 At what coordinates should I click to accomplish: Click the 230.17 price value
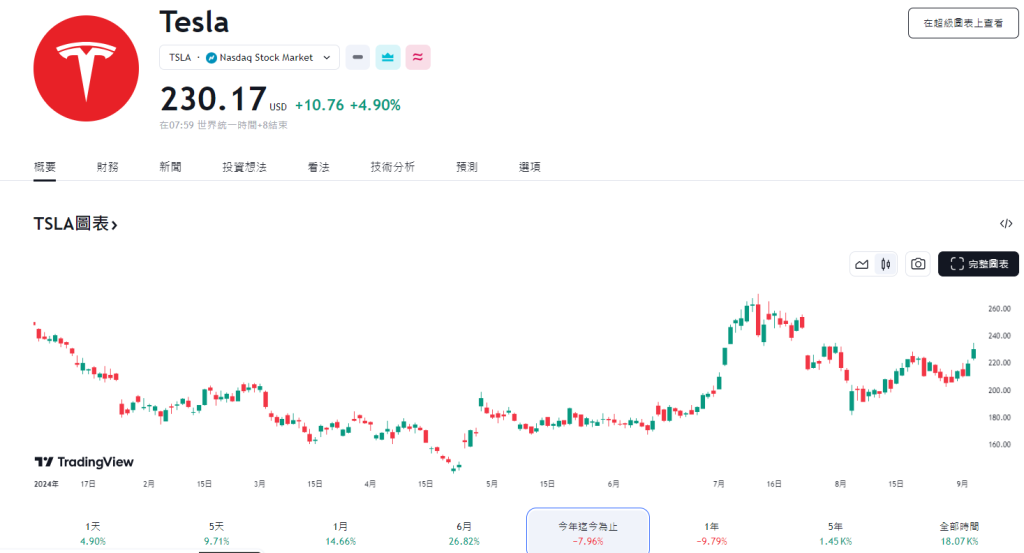[213, 99]
